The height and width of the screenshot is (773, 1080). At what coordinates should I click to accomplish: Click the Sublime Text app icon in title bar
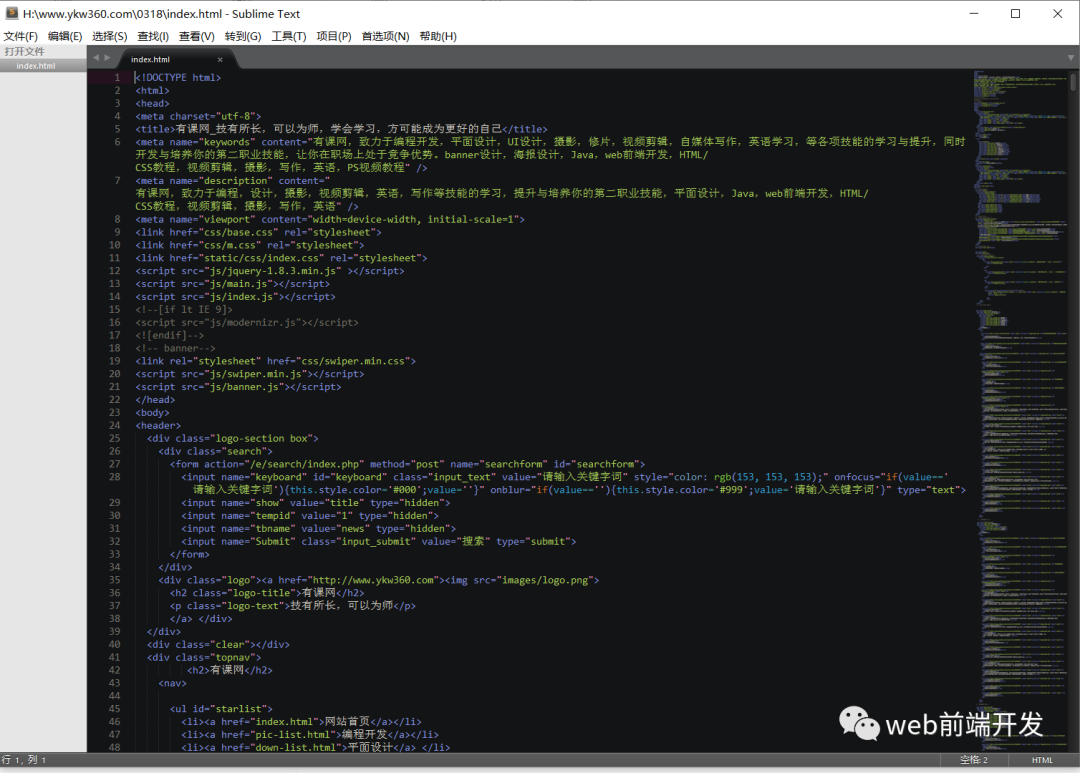[x=11, y=13]
